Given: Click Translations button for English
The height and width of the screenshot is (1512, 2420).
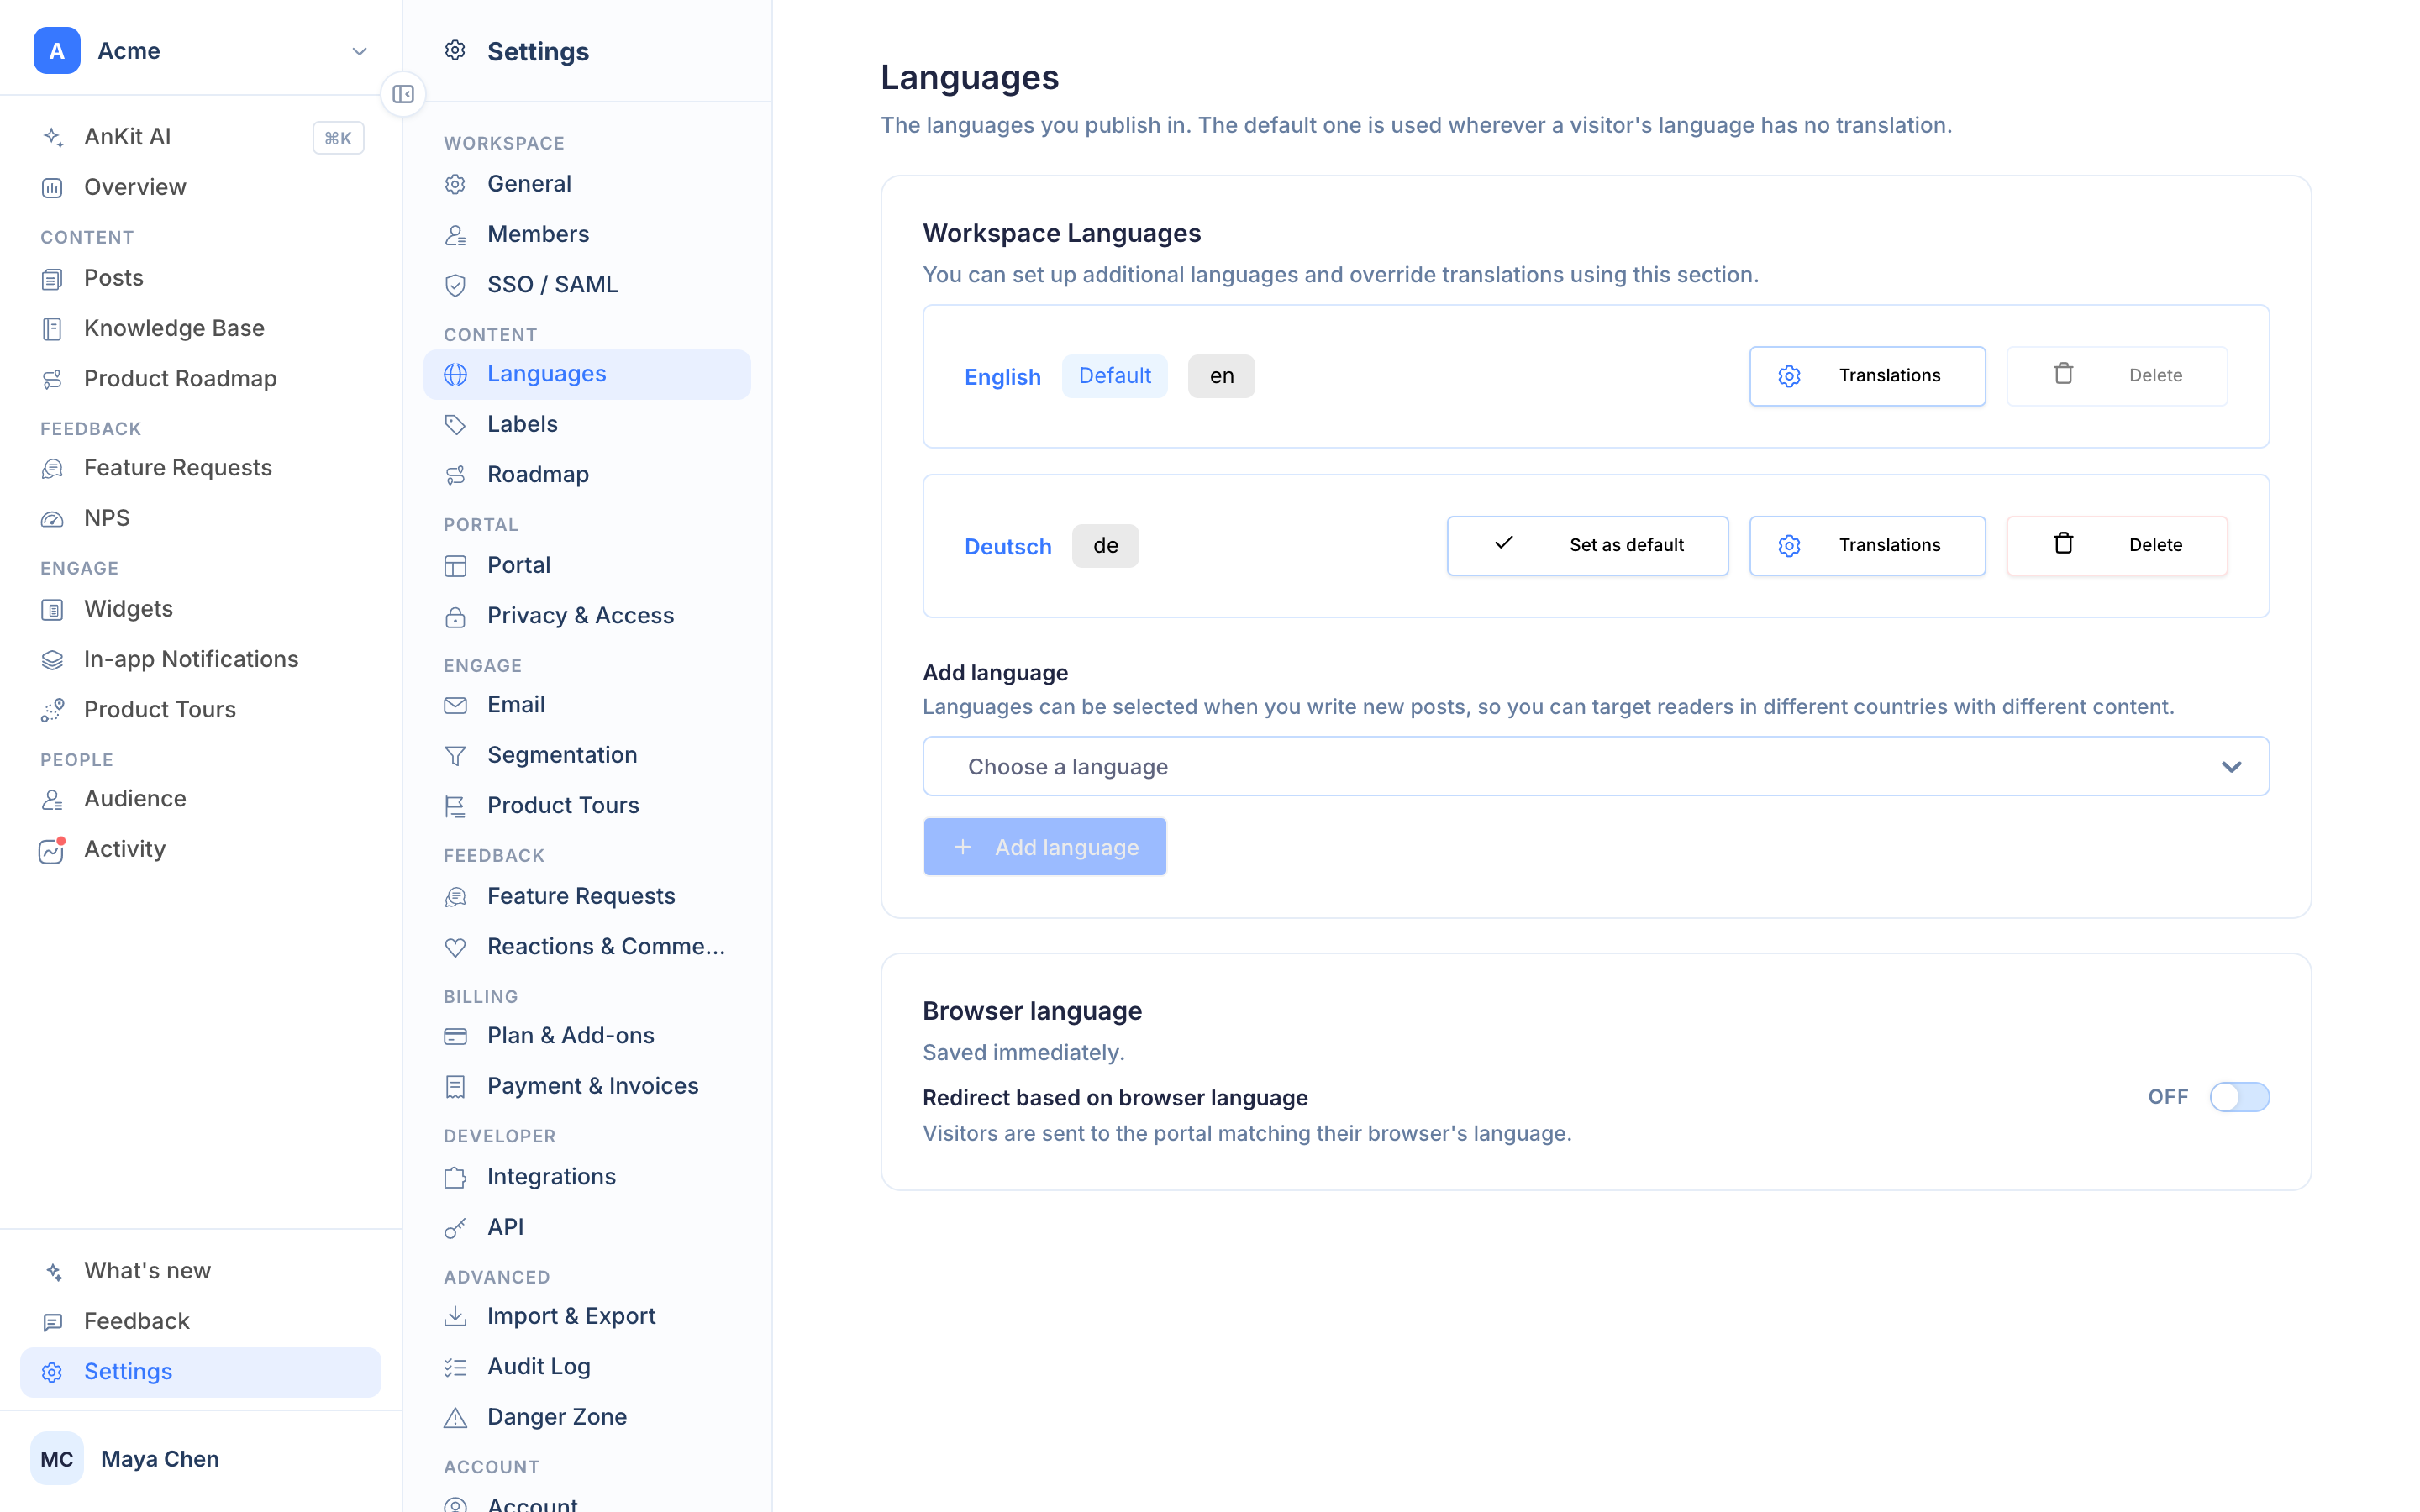Looking at the screenshot, I should (1867, 376).
